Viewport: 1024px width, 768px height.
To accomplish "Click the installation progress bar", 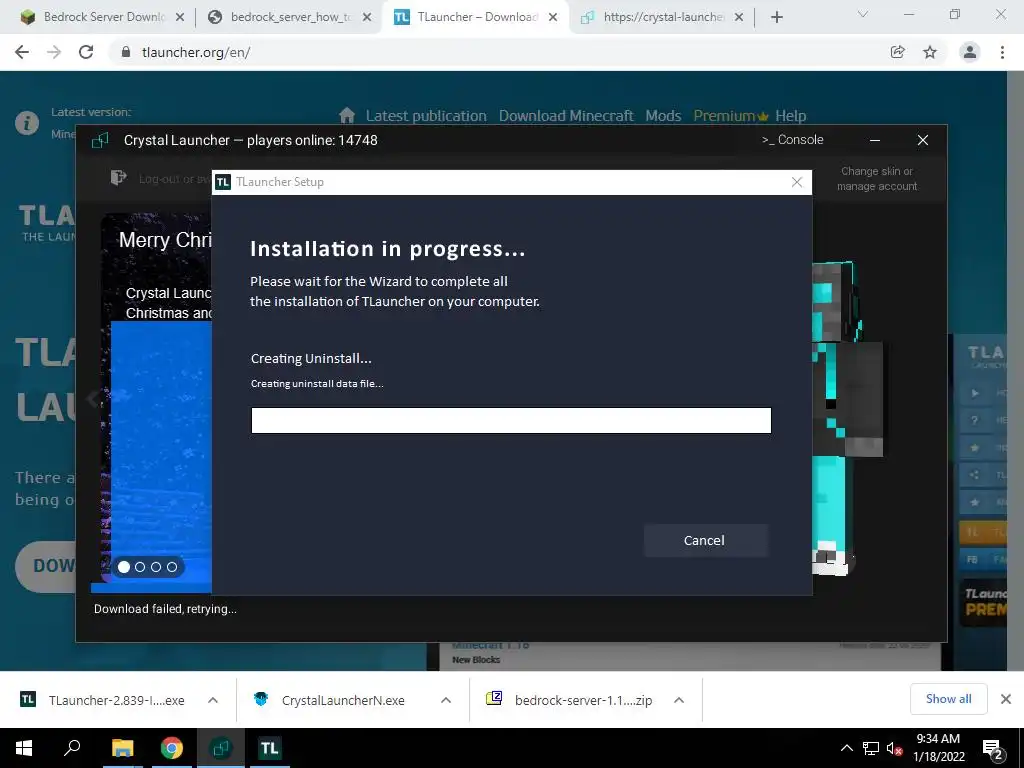I will (511, 421).
